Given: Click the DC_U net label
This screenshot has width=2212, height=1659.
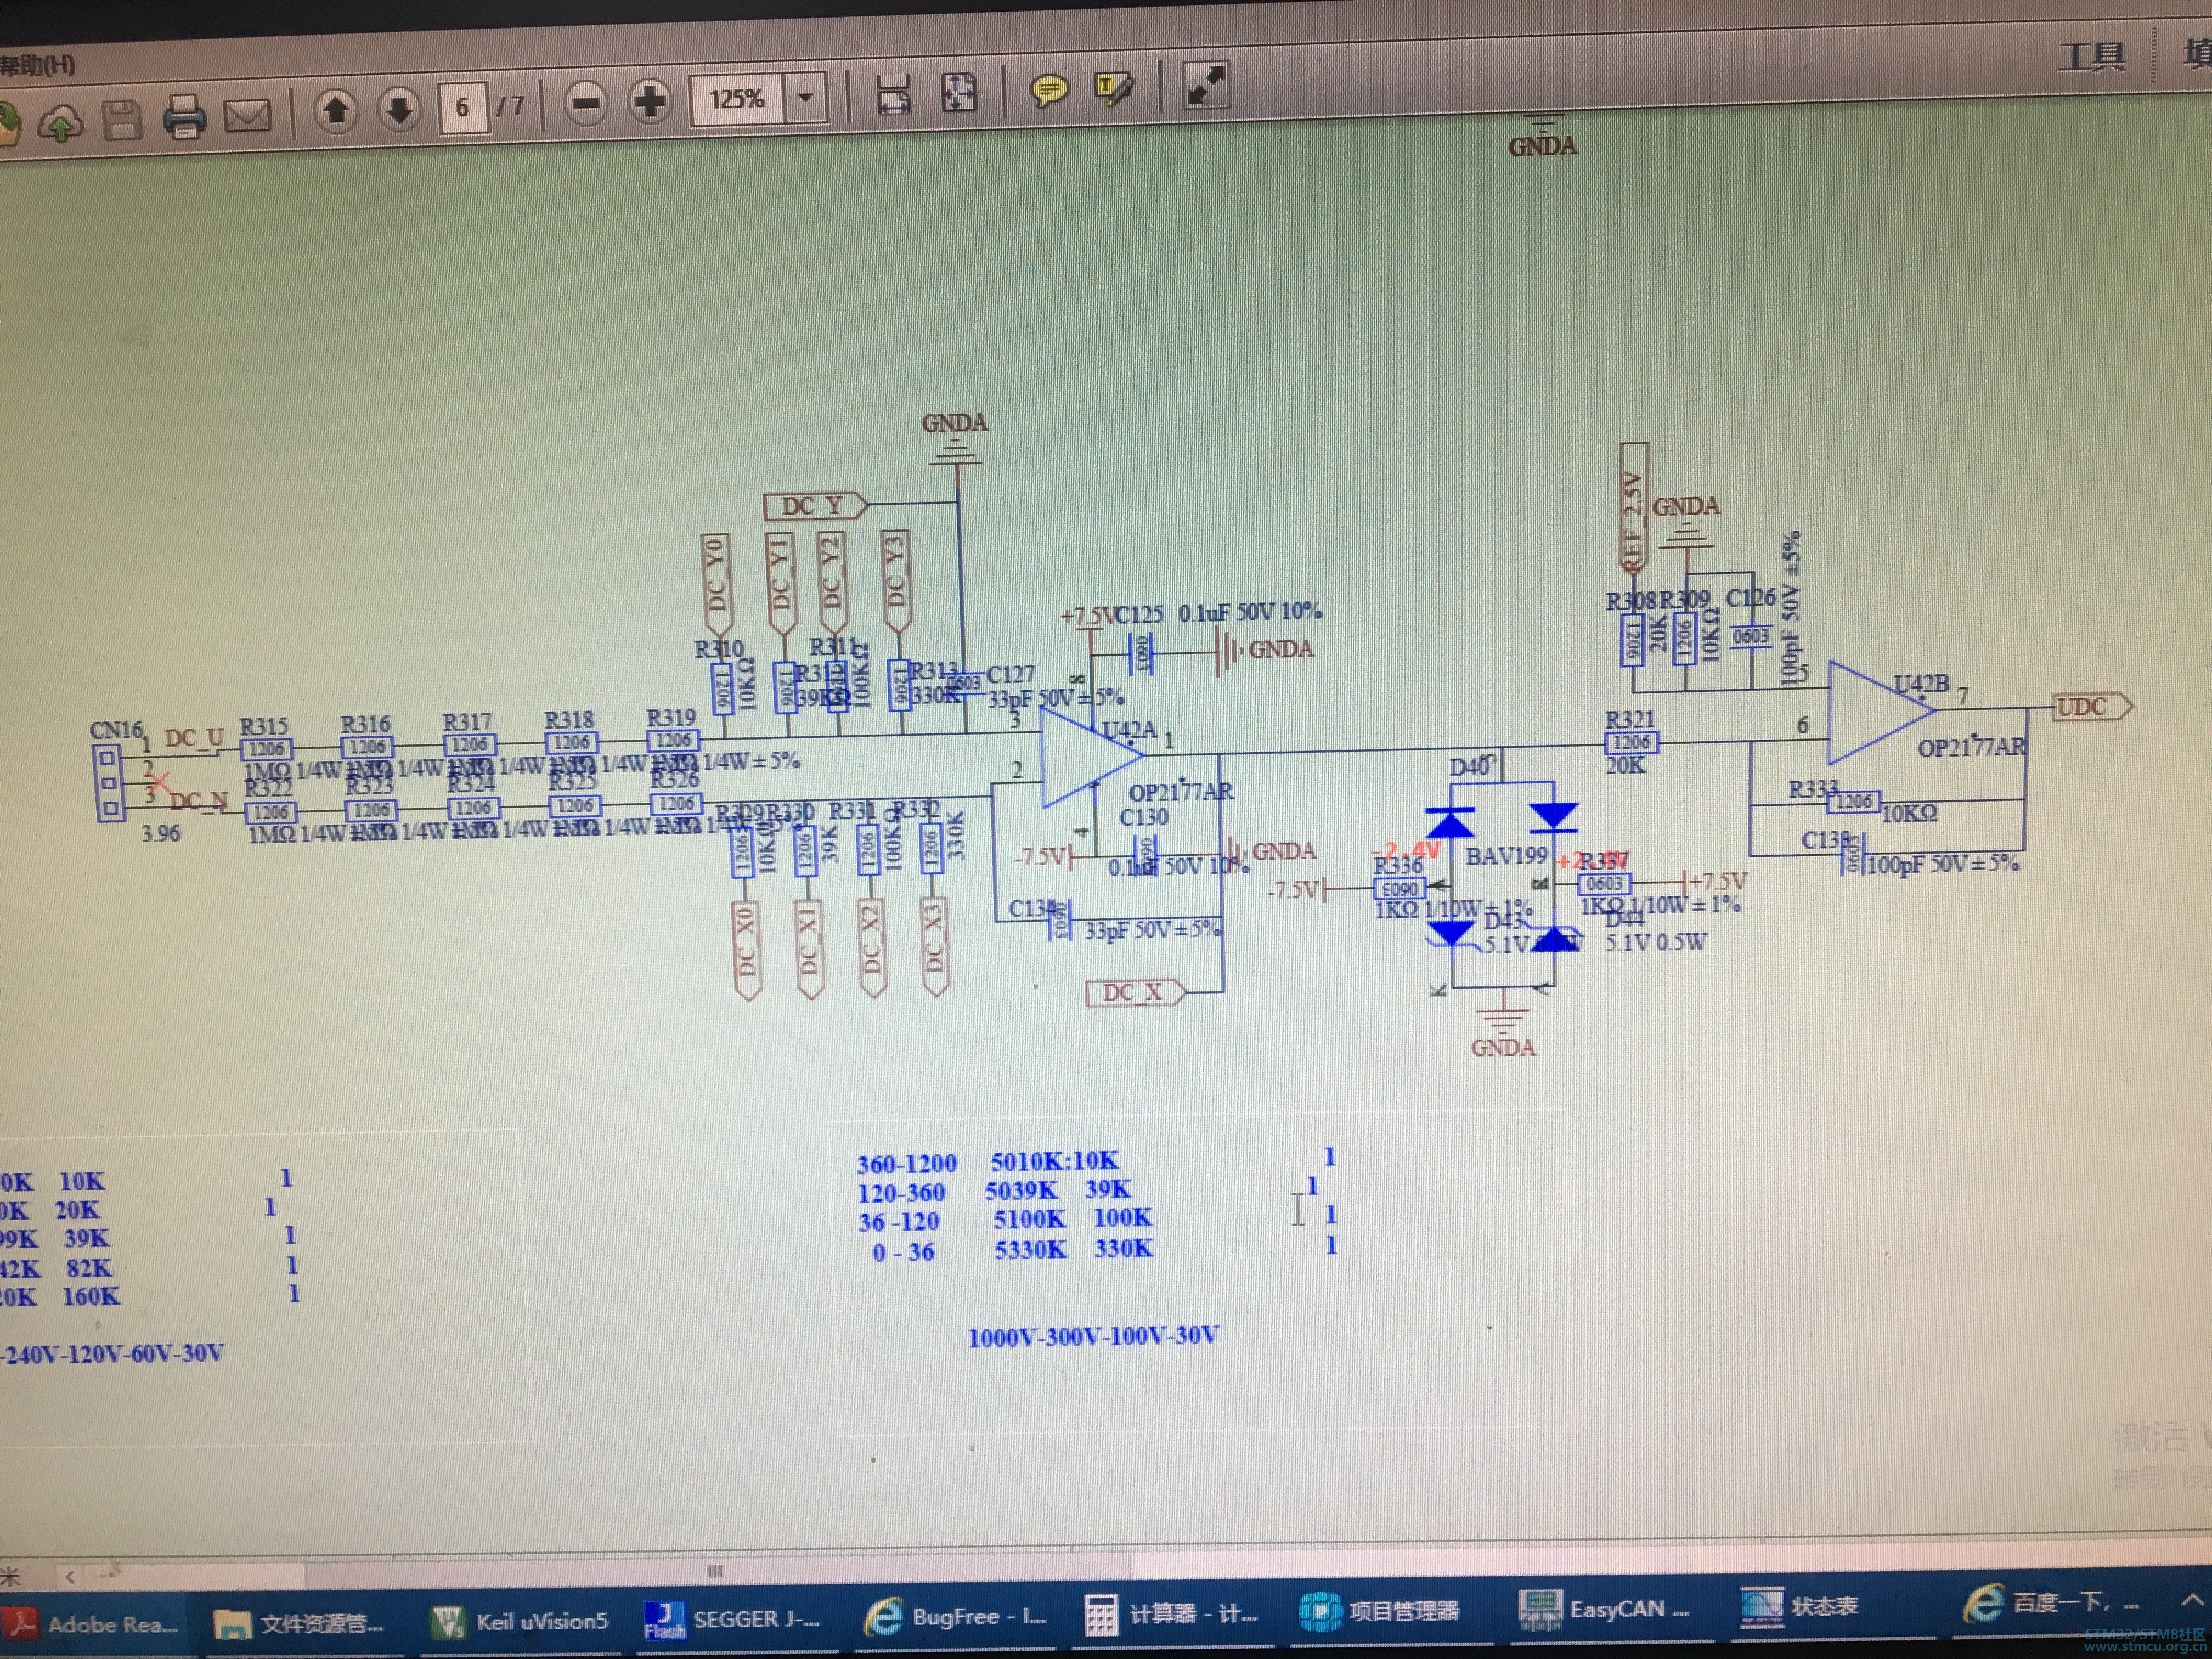Looking at the screenshot, I should click(194, 738).
